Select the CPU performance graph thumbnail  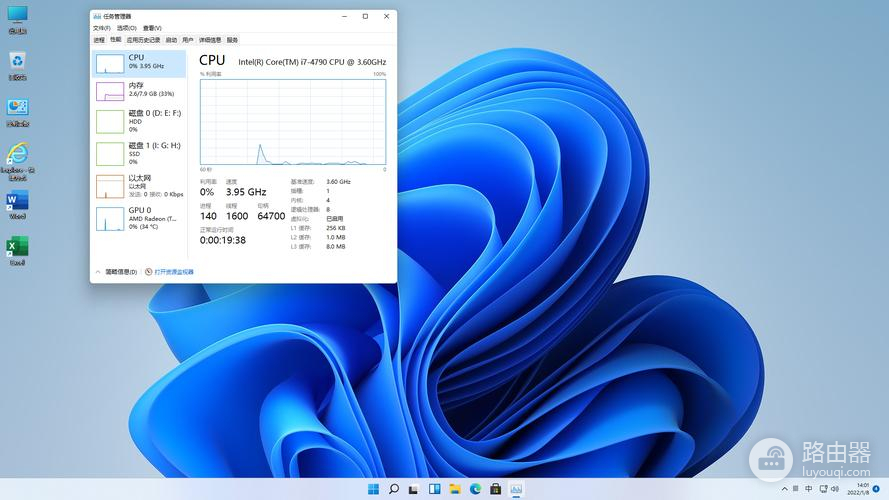[110, 64]
